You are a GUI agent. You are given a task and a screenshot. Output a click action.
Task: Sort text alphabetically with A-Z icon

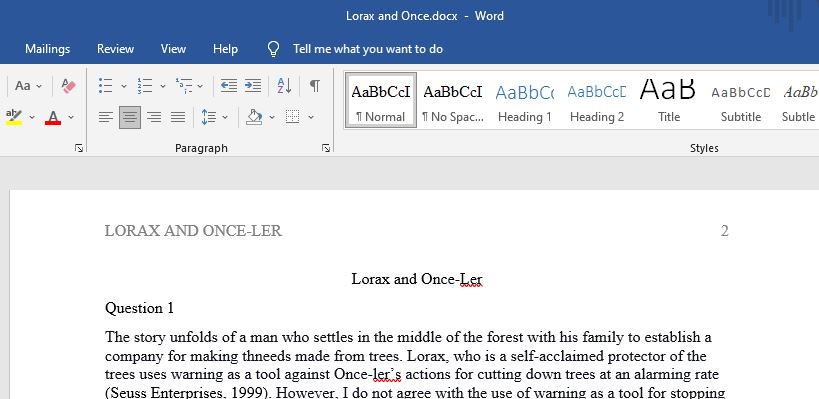tap(284, 86)
